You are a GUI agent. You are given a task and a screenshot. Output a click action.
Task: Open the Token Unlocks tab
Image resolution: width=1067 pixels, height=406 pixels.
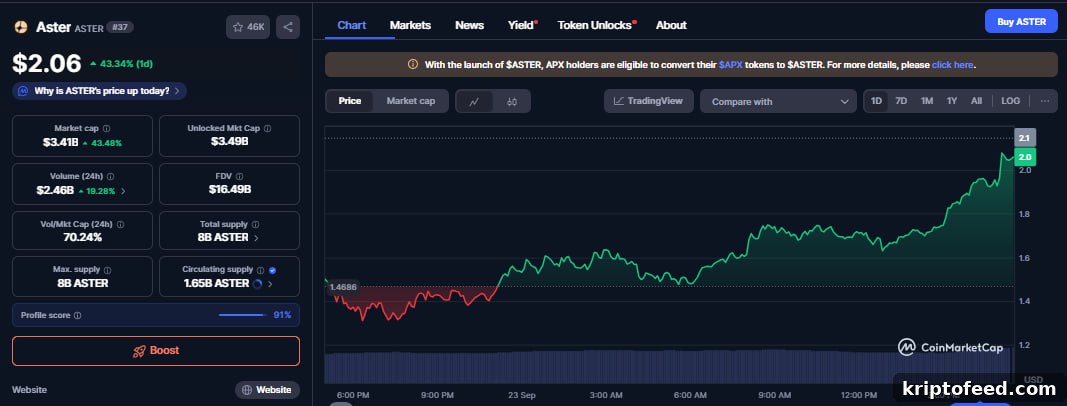pos(596,25)
